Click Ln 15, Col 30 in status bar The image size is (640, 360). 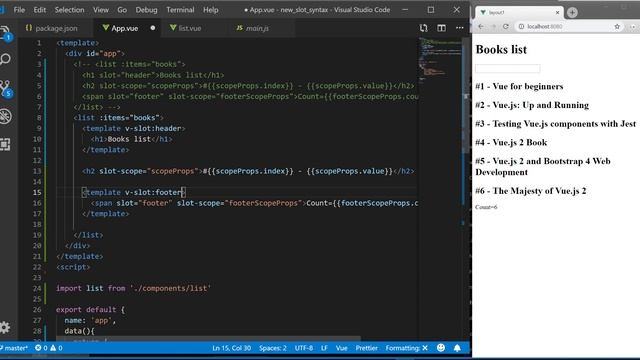click(231, 348)
